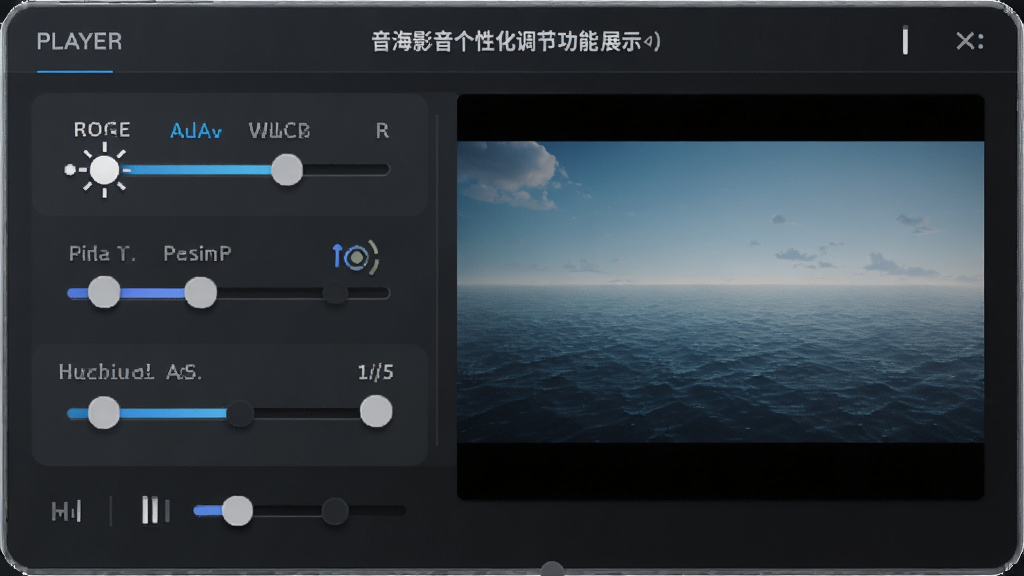
Task: Switch to the PLAYER tab
Action: (x=79, y=42)
